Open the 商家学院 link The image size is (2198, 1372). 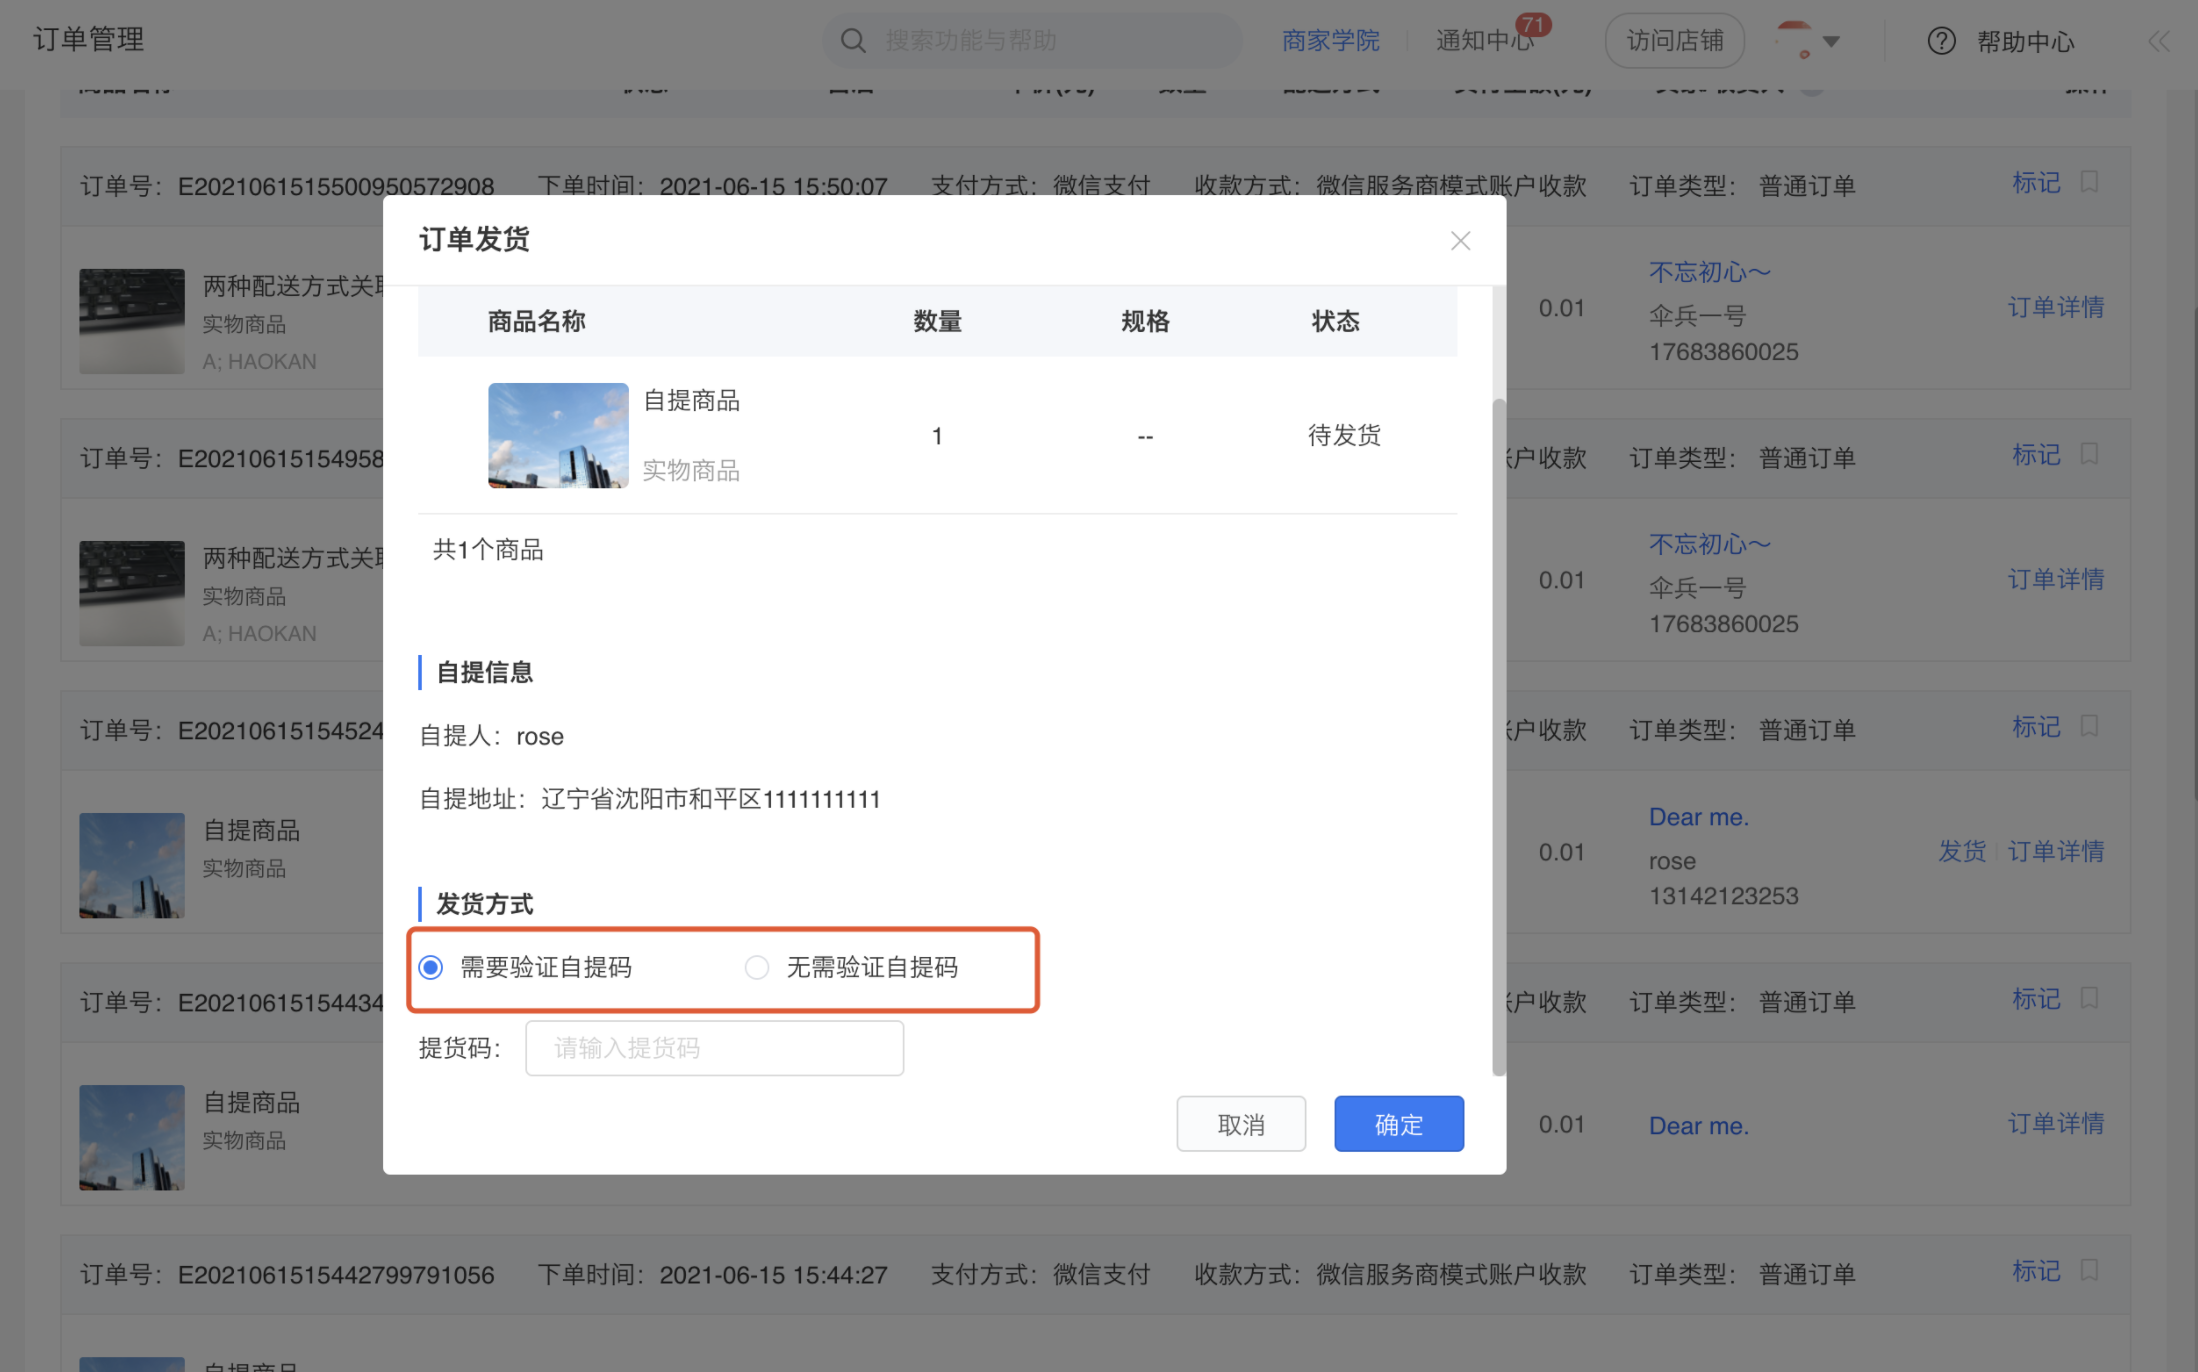coord(1330,41)
